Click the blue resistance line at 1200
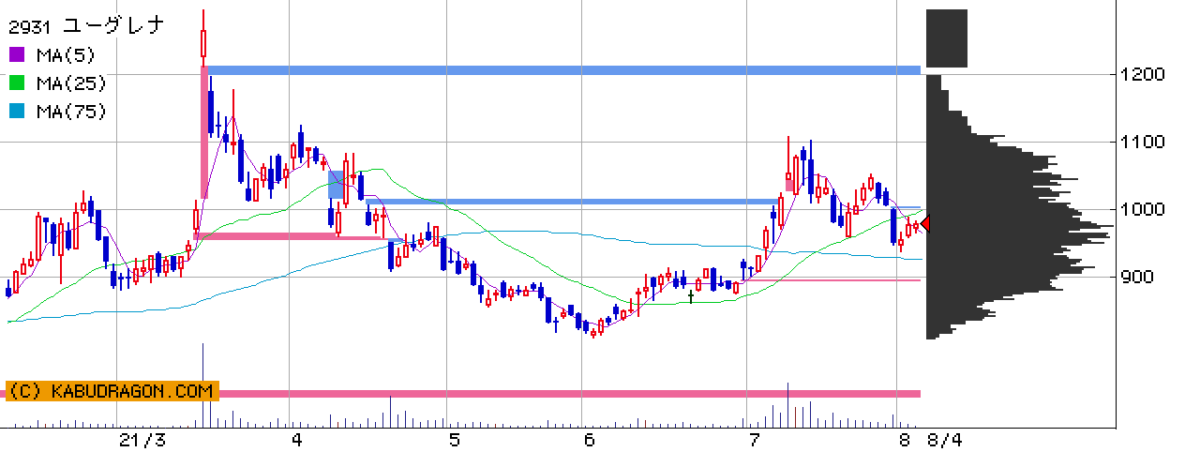 point(563,70)
